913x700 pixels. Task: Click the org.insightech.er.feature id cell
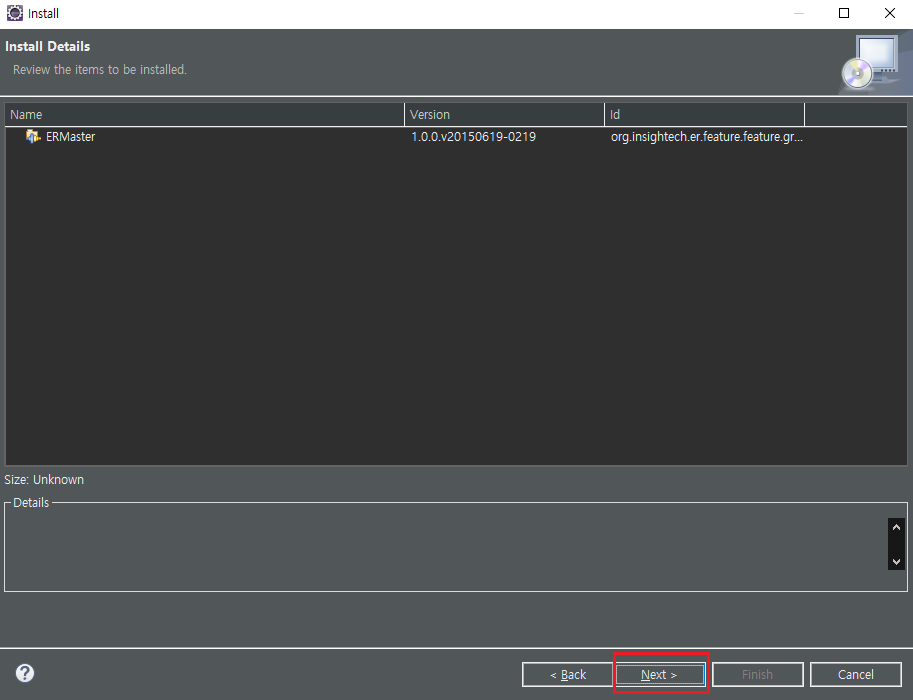(x=706, y=137)
